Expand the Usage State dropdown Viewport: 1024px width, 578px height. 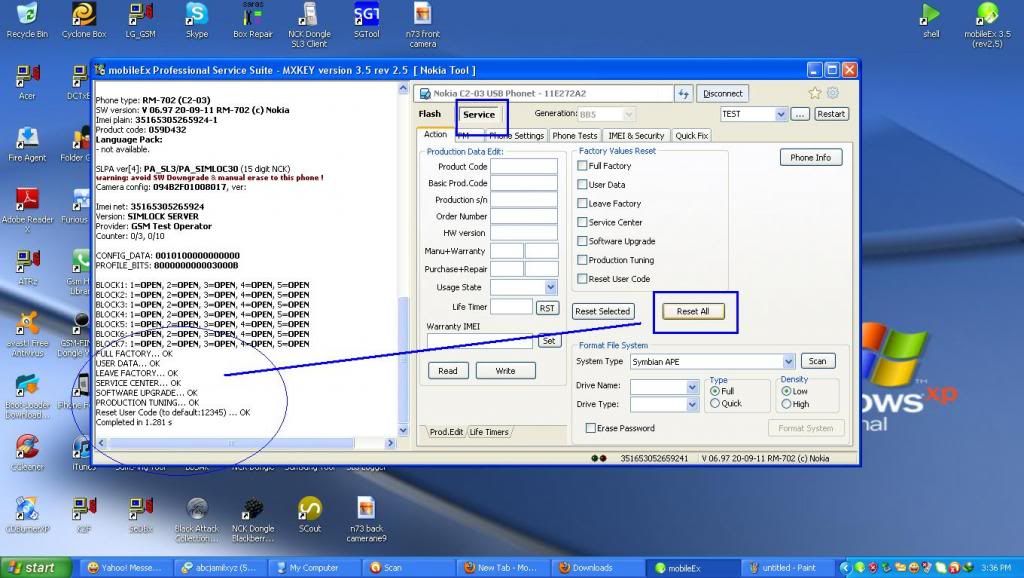(551, 287)
